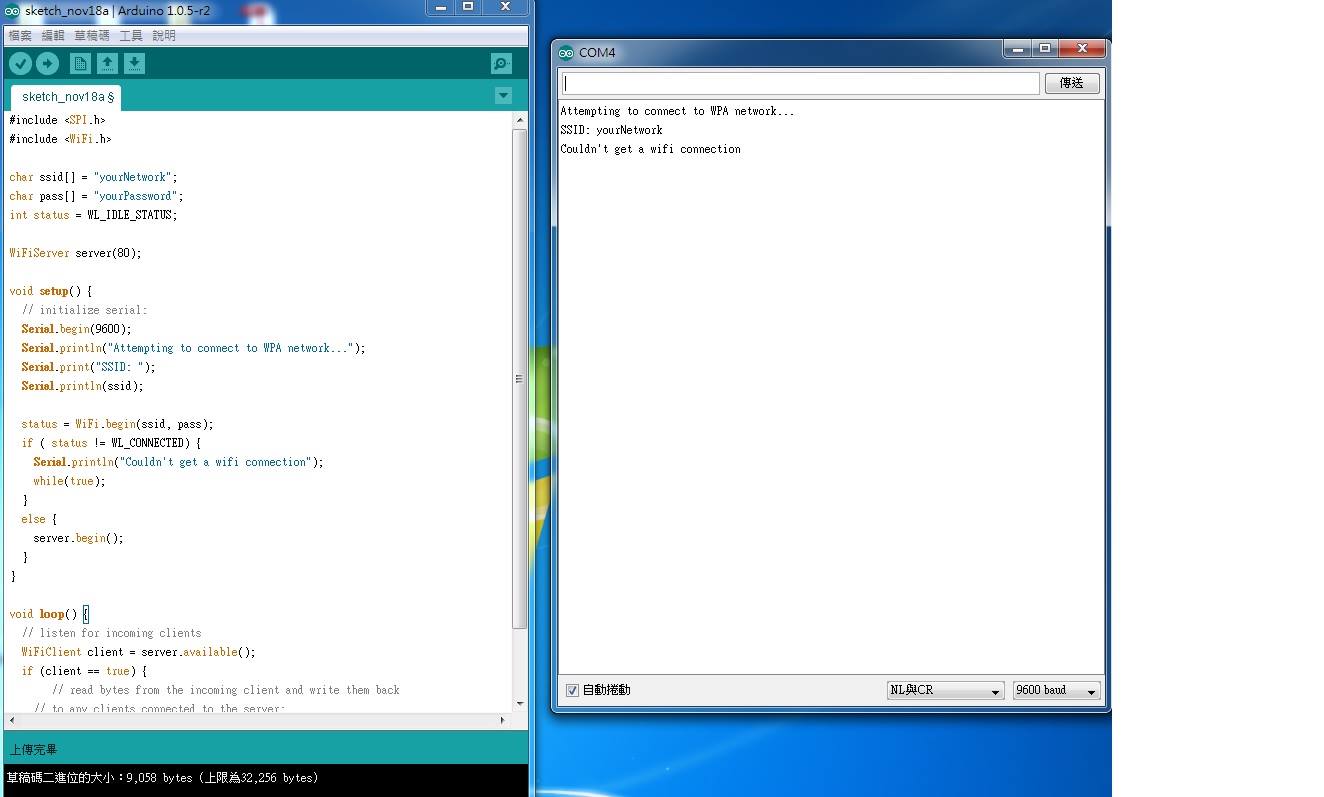Image resolution: width=1324 pixels, height=797 pixels.
Task: Maximize the Arduino IDE window
Action: coord(467,6)
